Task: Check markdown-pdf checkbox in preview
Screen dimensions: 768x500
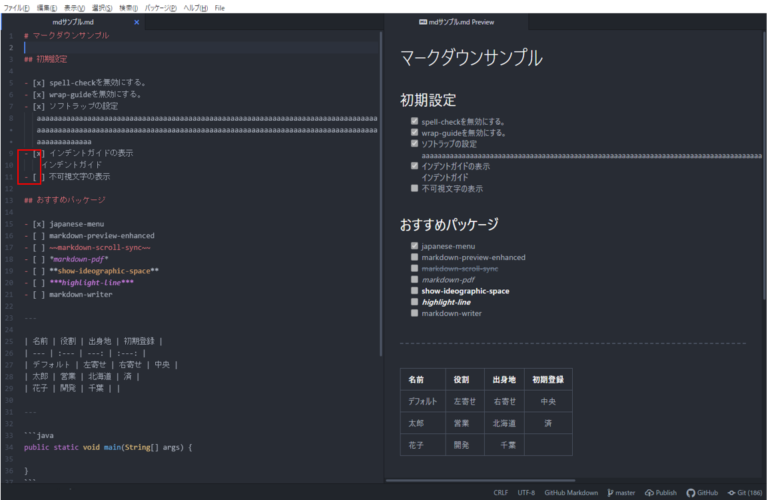Action: (x=414, y=279)
